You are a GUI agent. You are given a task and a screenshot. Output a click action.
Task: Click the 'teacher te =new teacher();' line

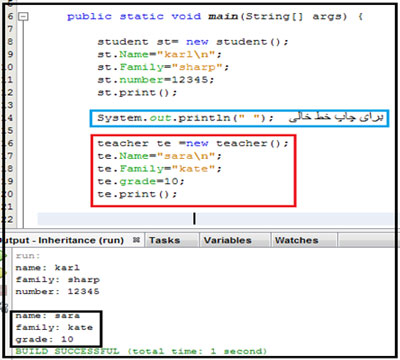pos(193,143)
